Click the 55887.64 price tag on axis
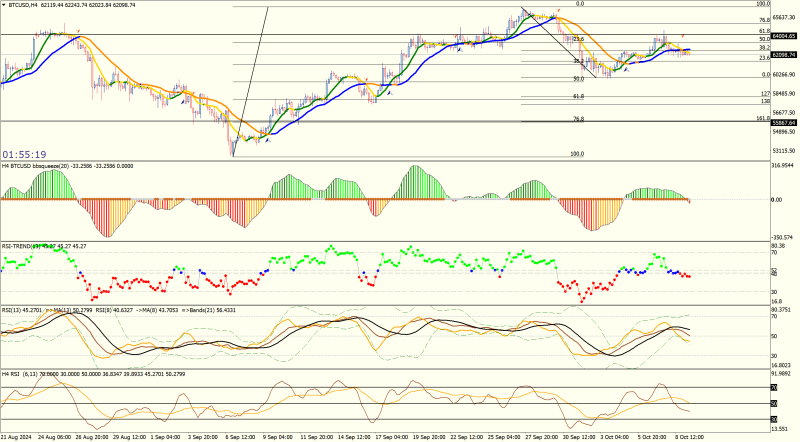 [784, 123]
